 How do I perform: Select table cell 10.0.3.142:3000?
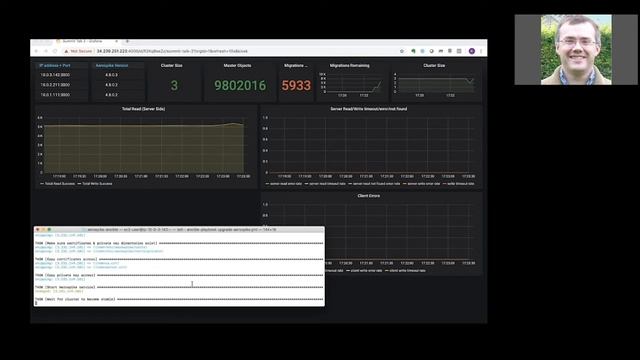click(x=55, y=75)
